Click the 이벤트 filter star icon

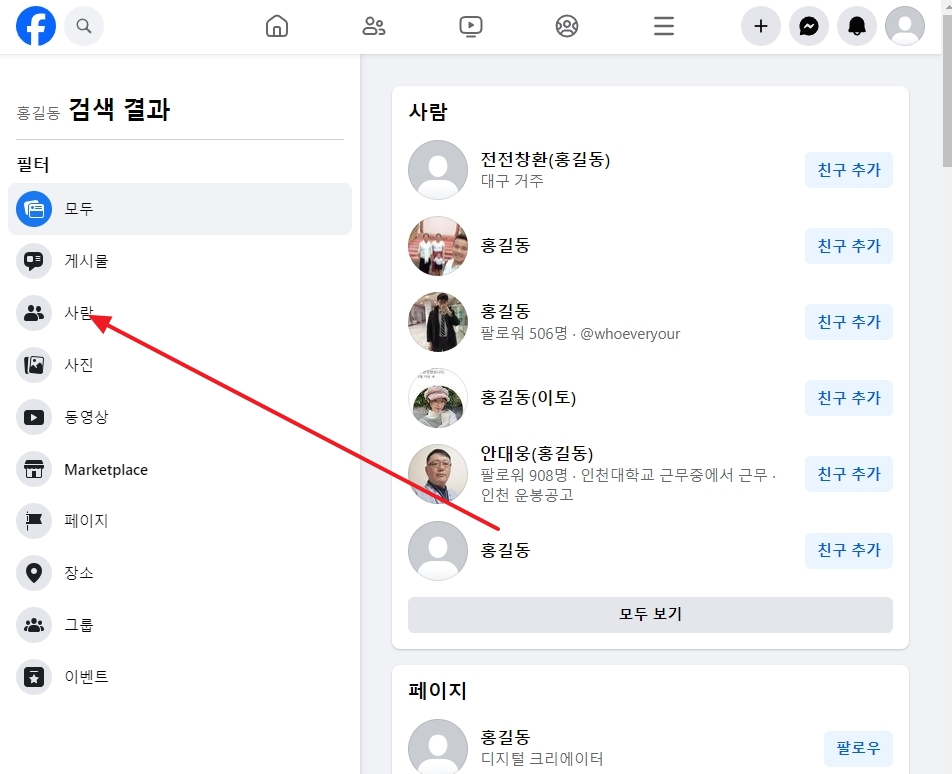click(34, 677)
